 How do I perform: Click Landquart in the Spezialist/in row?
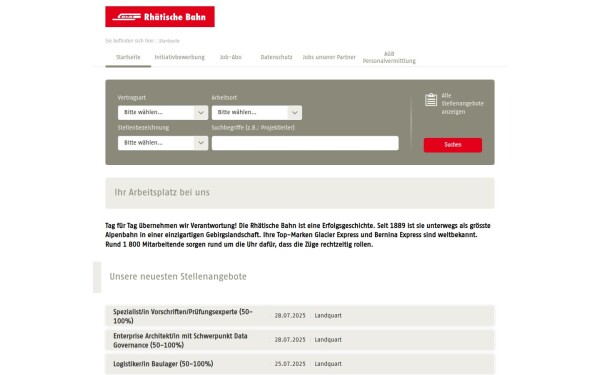328,316
